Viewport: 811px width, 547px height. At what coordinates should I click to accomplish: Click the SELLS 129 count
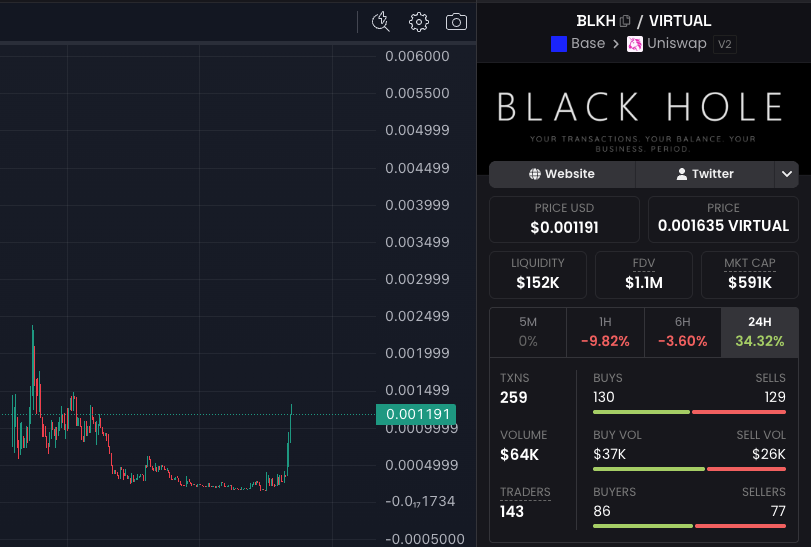click(x=775, y=397)
